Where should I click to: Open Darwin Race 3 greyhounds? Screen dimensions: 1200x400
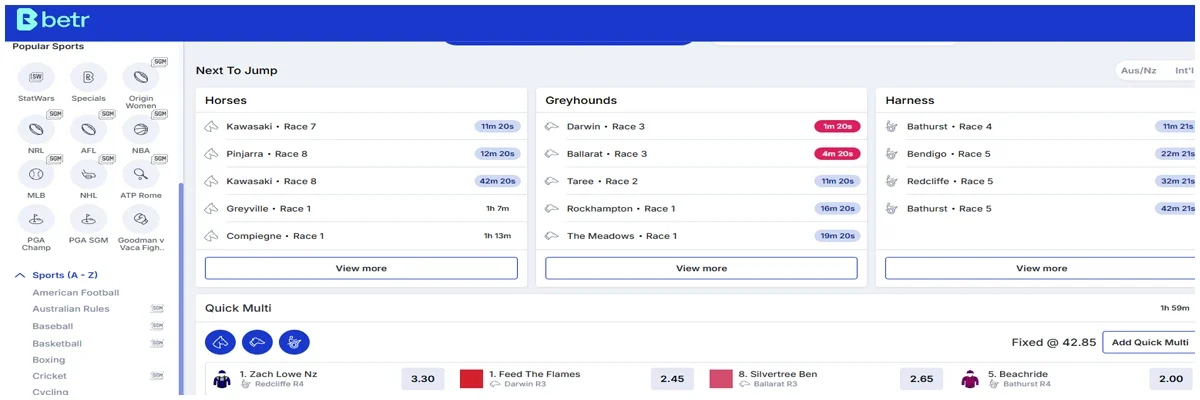point(701,127)
